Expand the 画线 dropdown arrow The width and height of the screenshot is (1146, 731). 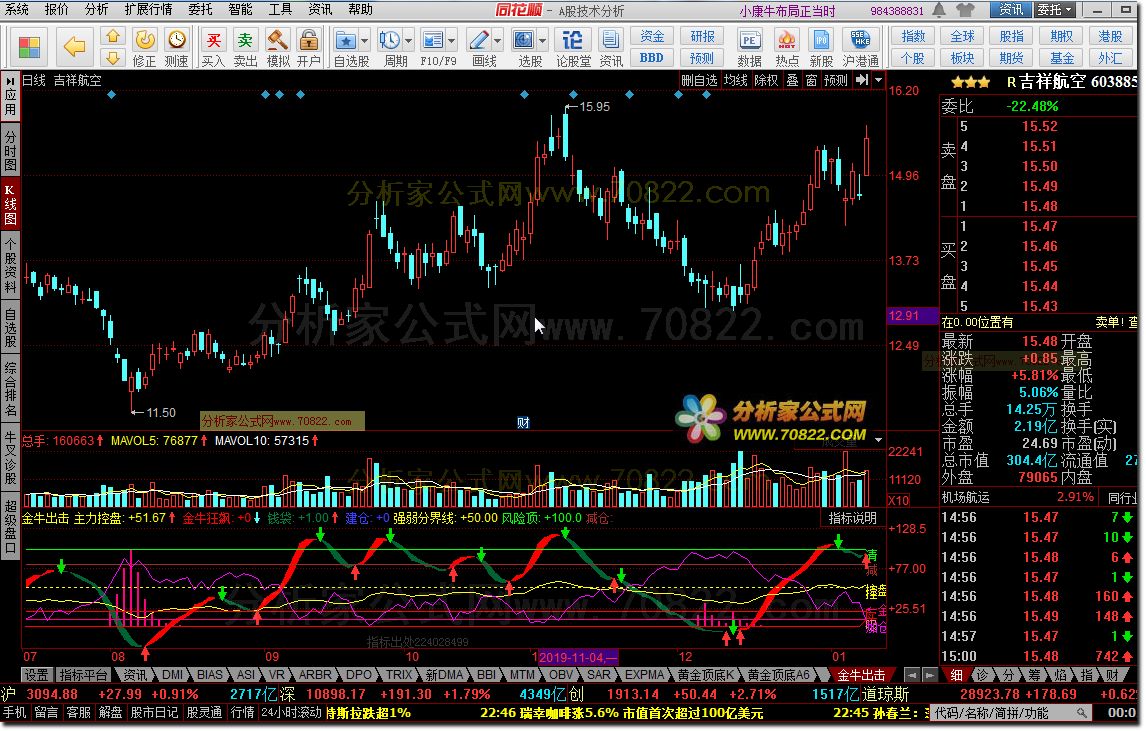click(497, 40)
